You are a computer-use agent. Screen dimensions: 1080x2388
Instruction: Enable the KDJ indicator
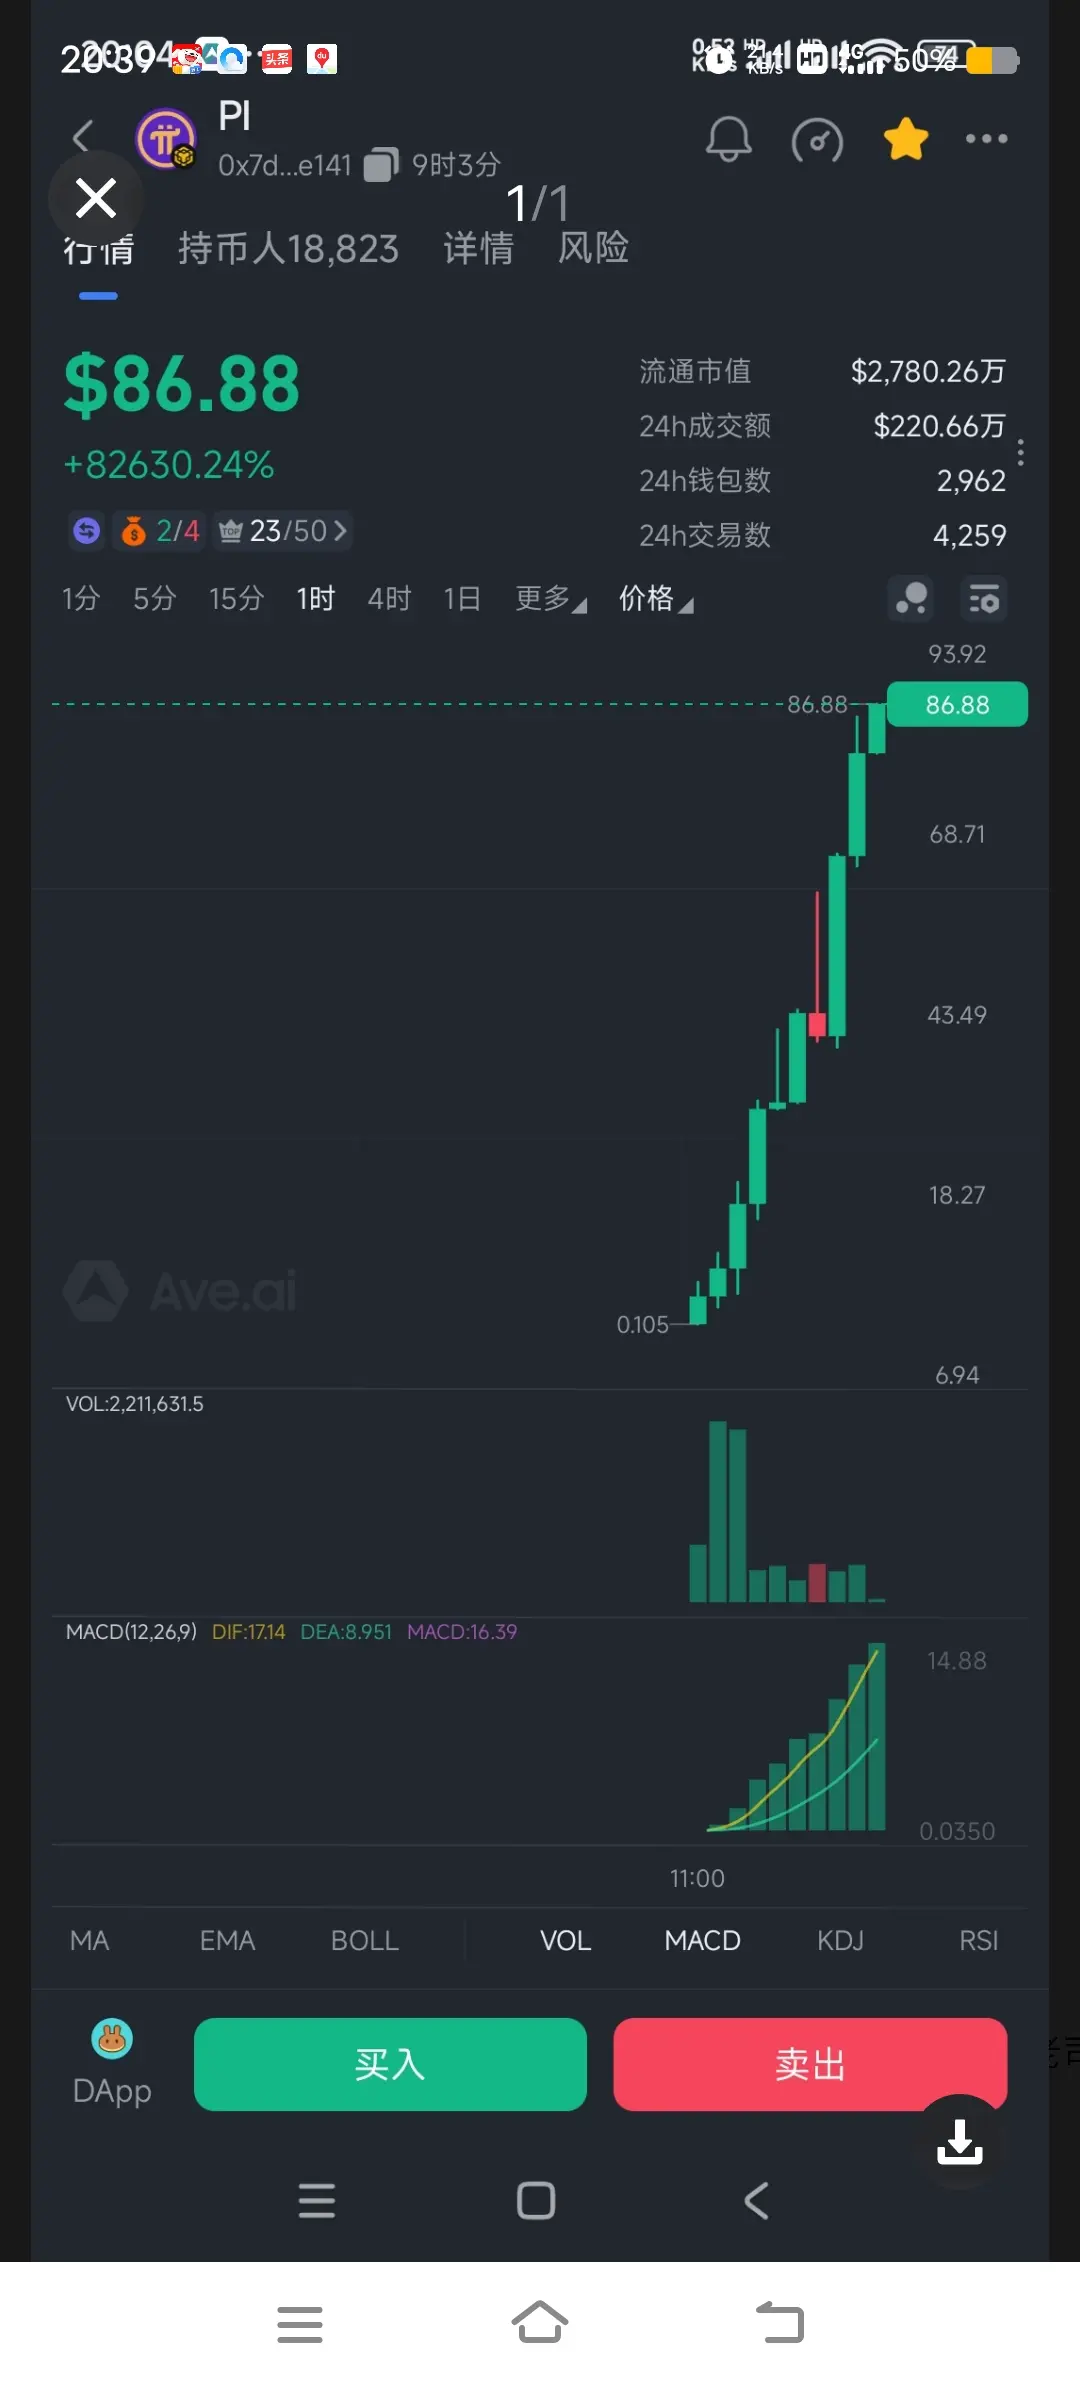point(840,1940)
